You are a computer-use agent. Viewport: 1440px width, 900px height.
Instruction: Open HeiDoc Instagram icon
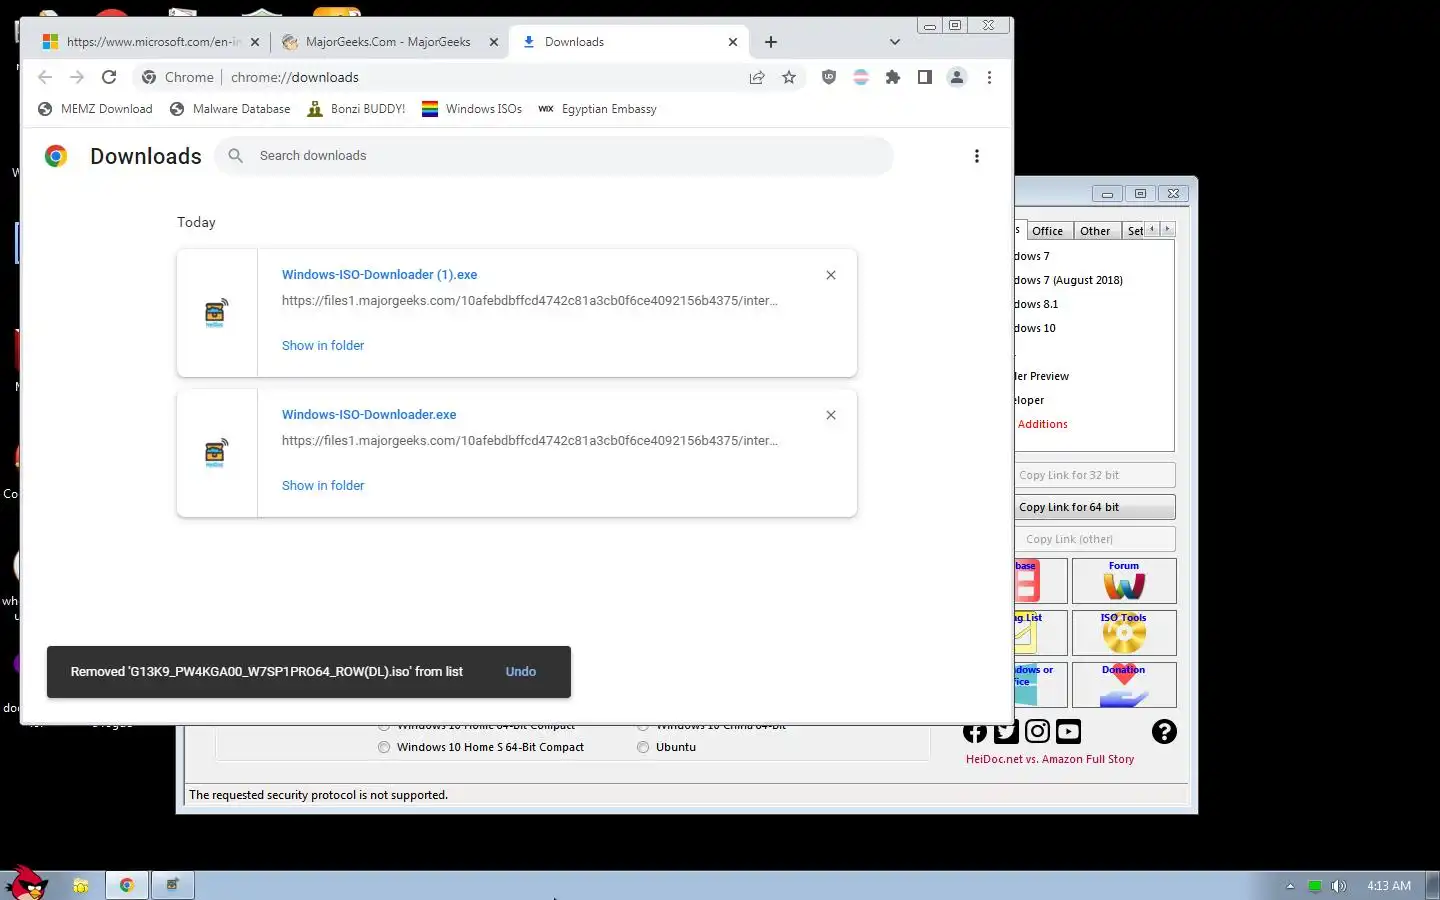pyautogui.click(x=1038, y=732)
